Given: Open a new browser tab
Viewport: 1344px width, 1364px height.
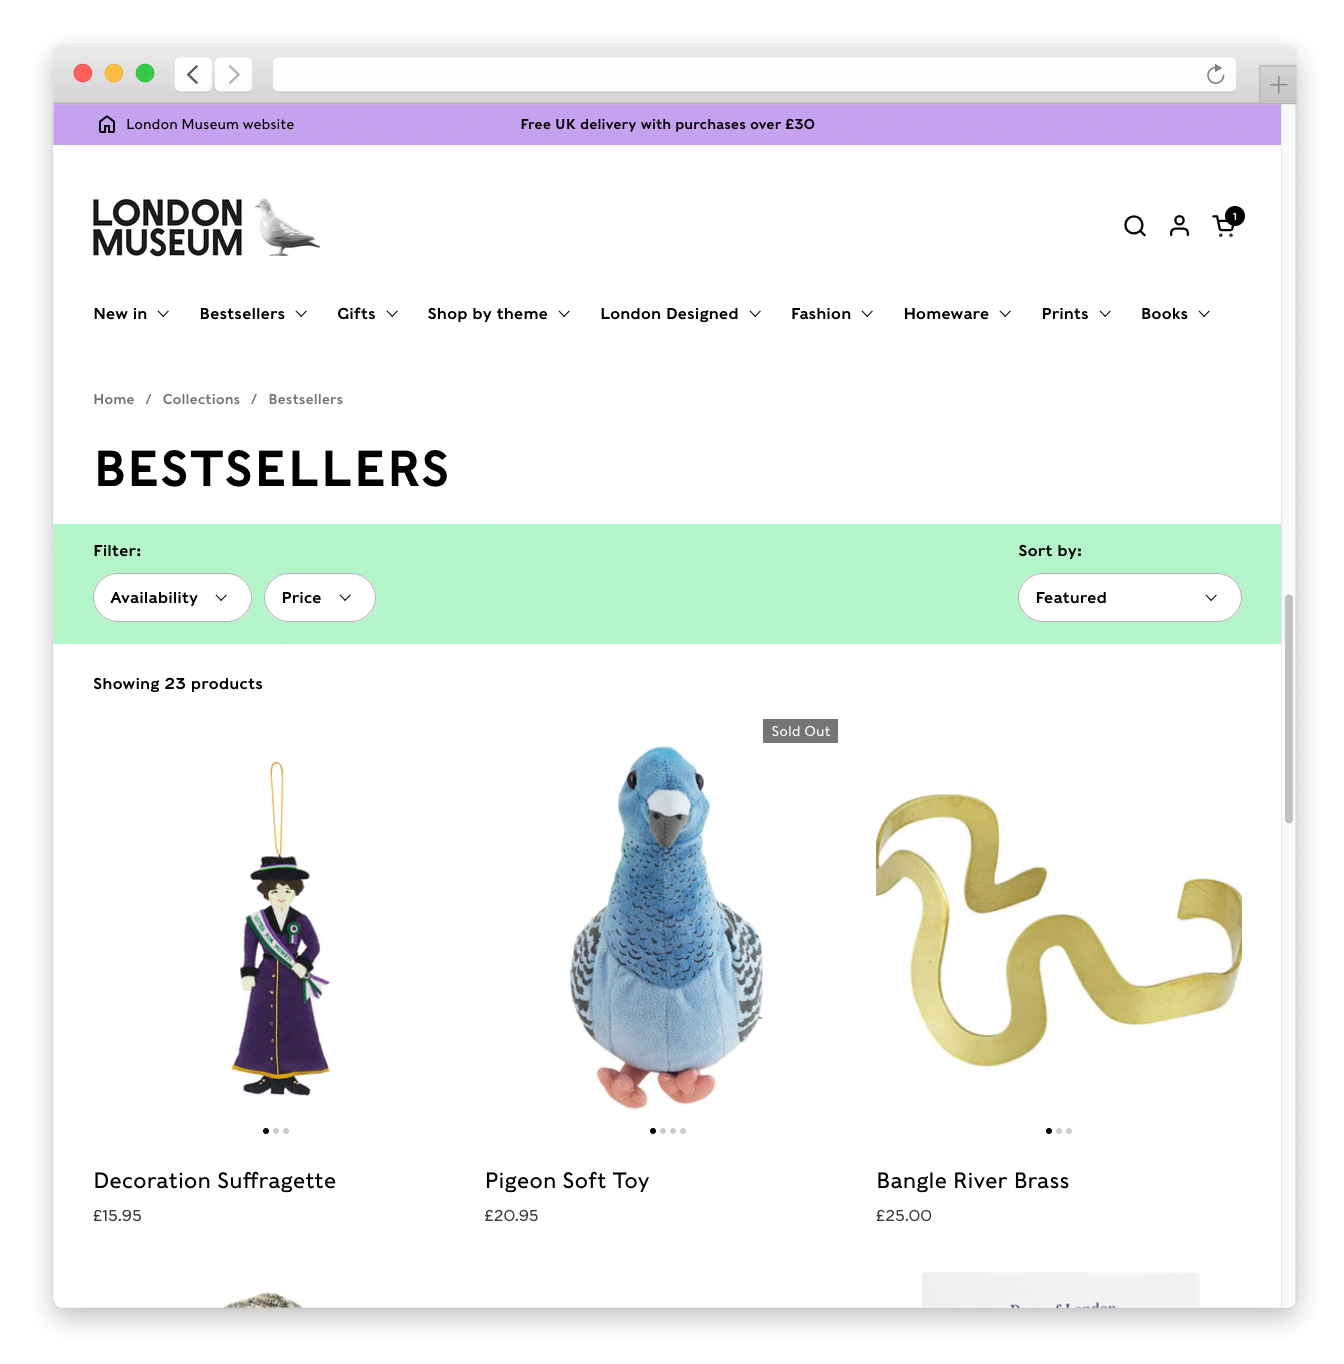Looking at the screenshot, I should click(1278, 85).
